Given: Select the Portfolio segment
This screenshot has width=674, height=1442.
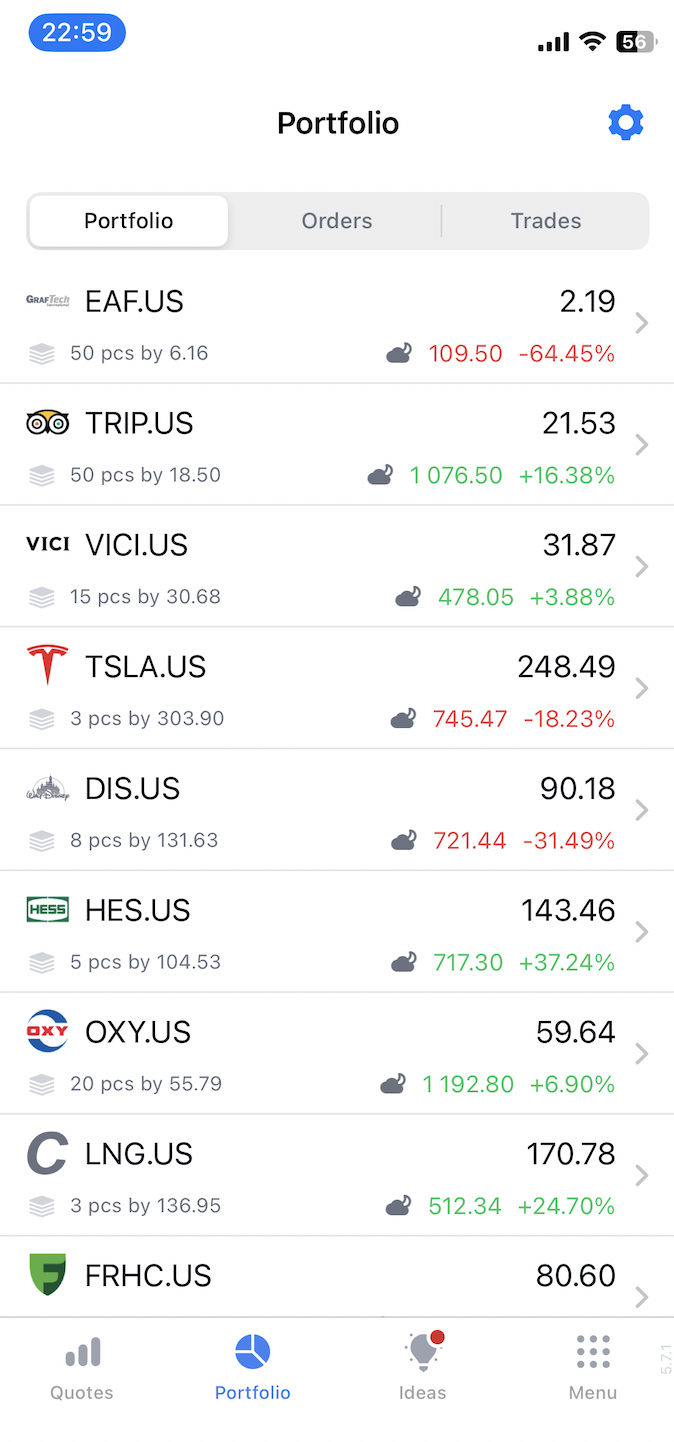Looking at the screenshot, I should (129, 221).
